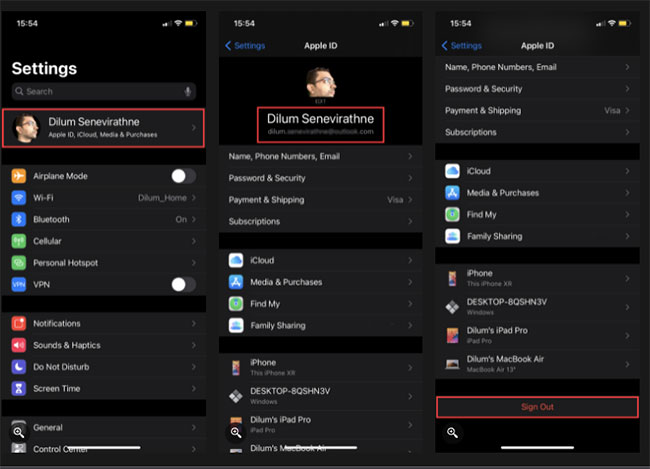Tap the Wi-Fi icon in Settings

(x=19, y=198)
